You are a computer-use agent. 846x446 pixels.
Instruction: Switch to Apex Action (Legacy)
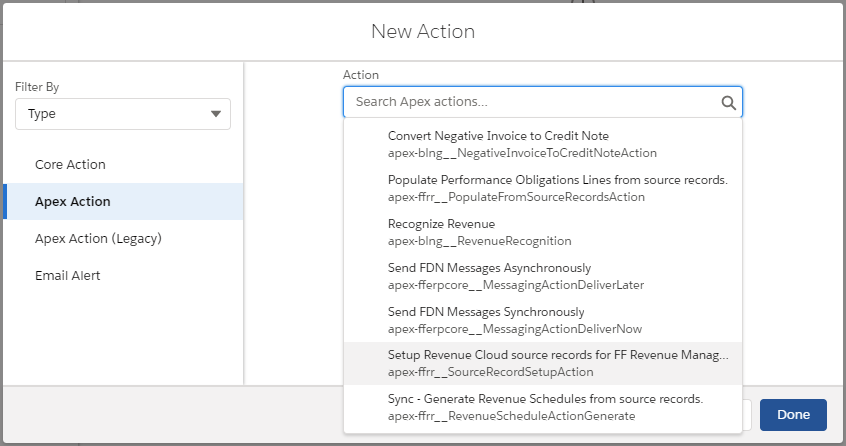[98, 238]
